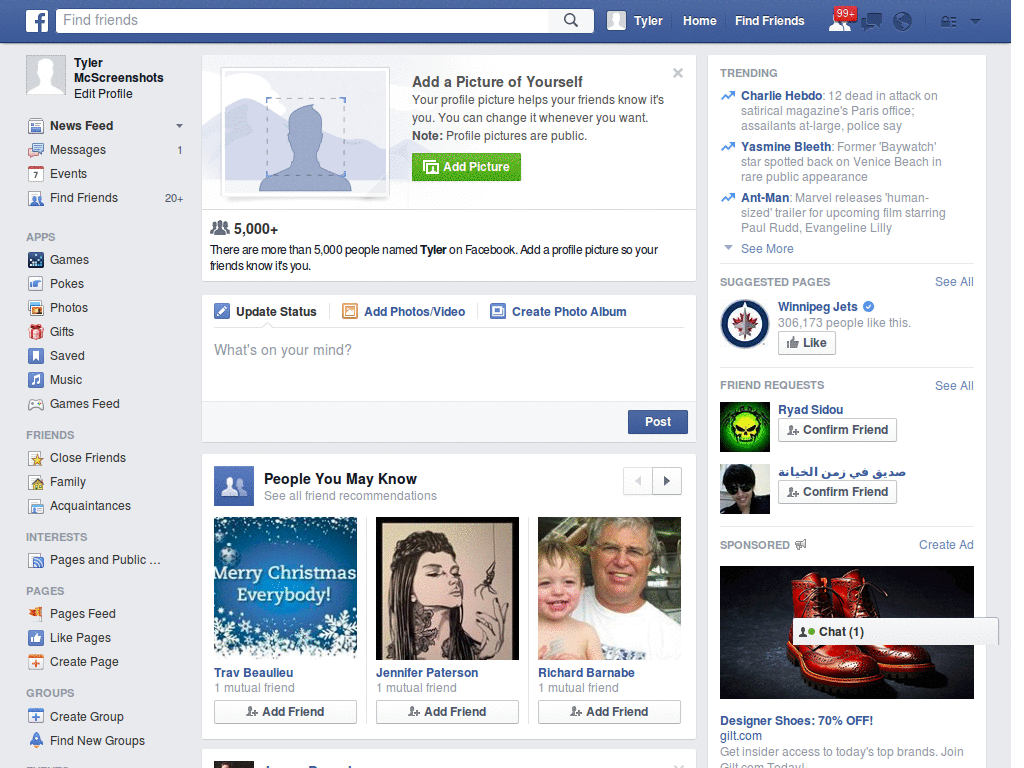Expand the account menu arrow in top bar

pos(975,22)
